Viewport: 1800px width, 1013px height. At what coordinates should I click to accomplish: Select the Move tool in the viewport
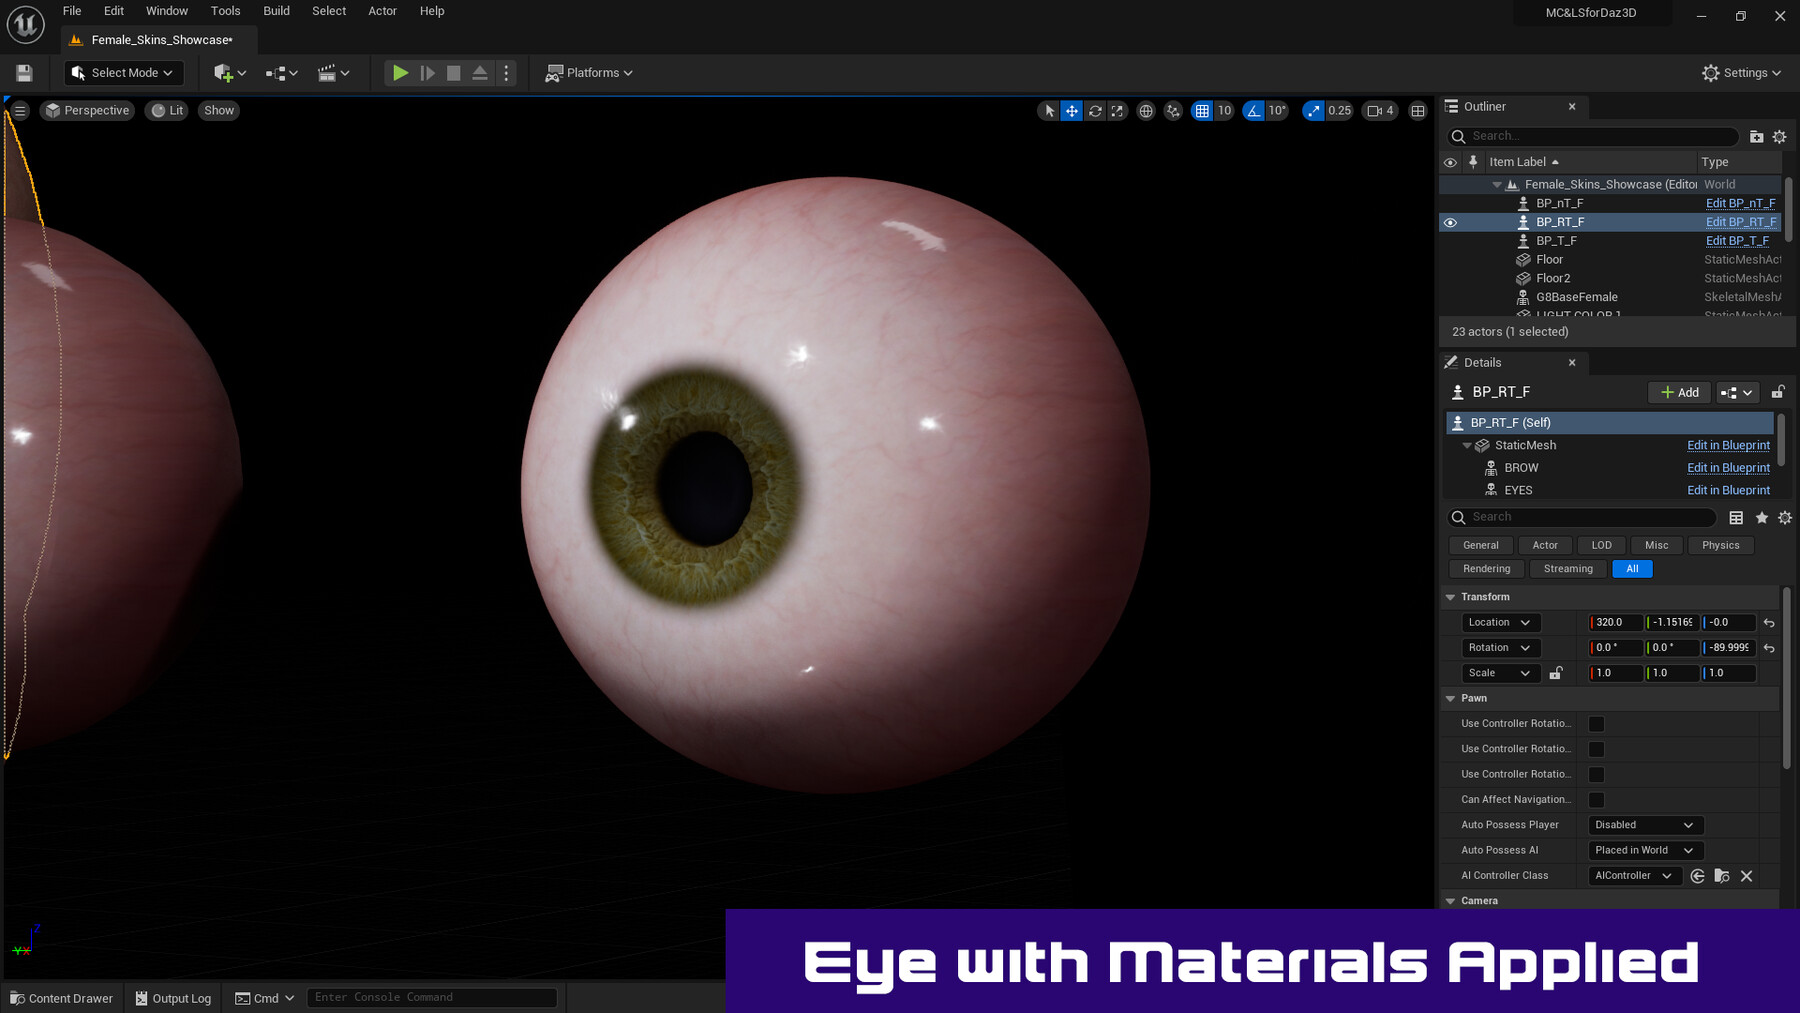tap(1071, 111)
